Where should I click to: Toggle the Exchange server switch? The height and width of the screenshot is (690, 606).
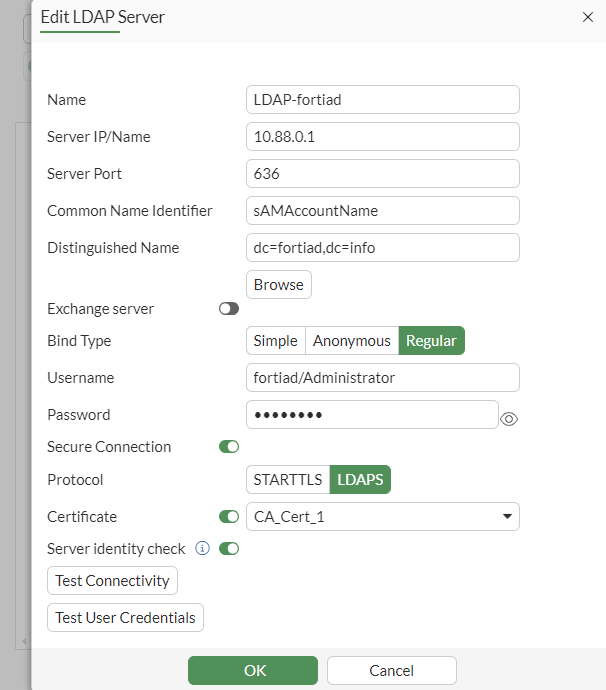pyautogui.click(x=228, y=309)
